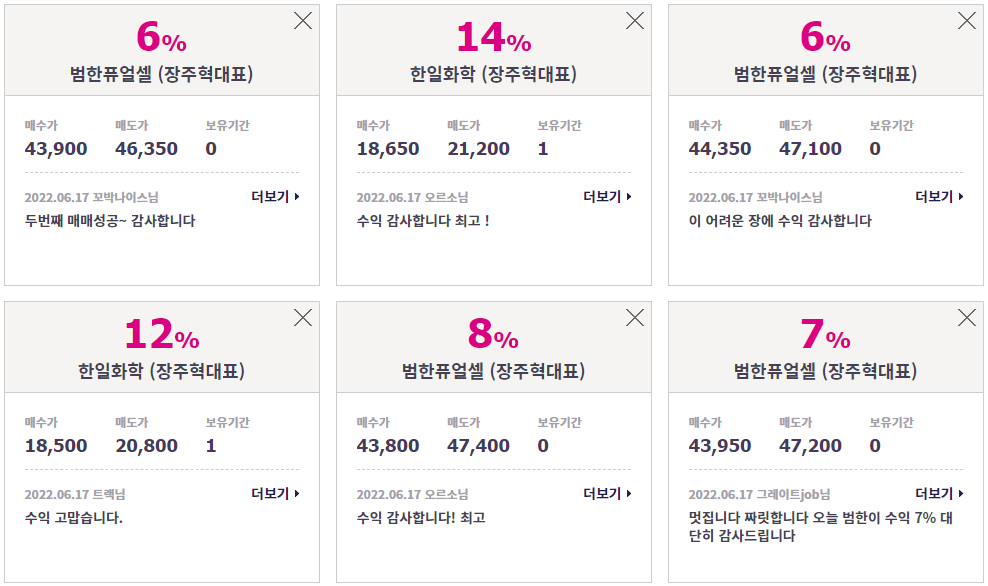Open 더보기 for the 8% card review

(607, 493)
